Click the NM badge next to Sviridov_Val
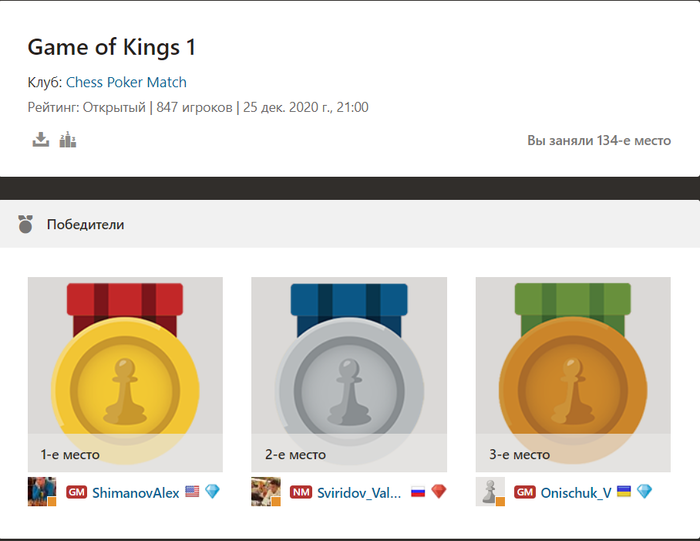This screenshot has height=541, width=700. (x=301, y=492)
